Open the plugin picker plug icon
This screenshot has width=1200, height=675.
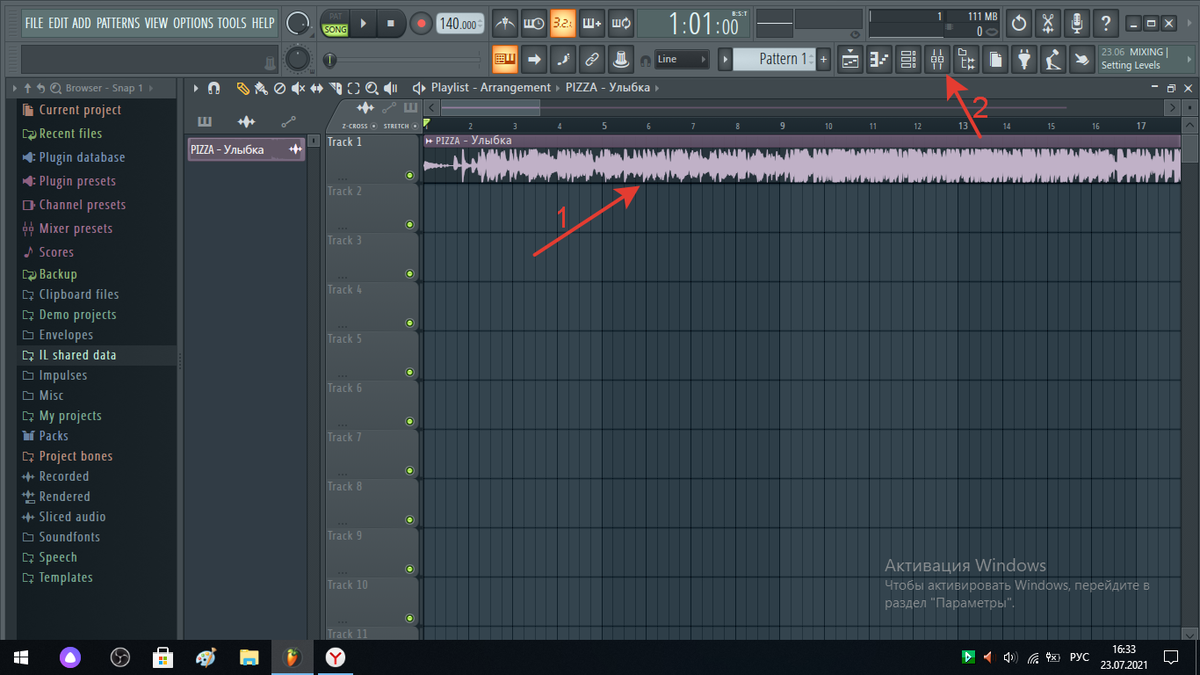pos(1023,60)
